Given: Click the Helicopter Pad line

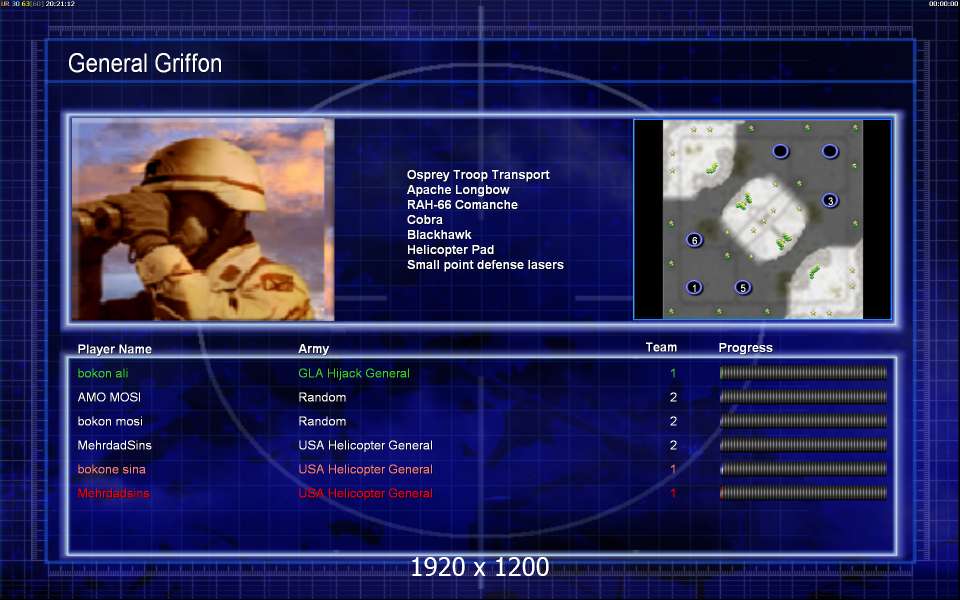Looking at the screenshot, I should (451, 250).
